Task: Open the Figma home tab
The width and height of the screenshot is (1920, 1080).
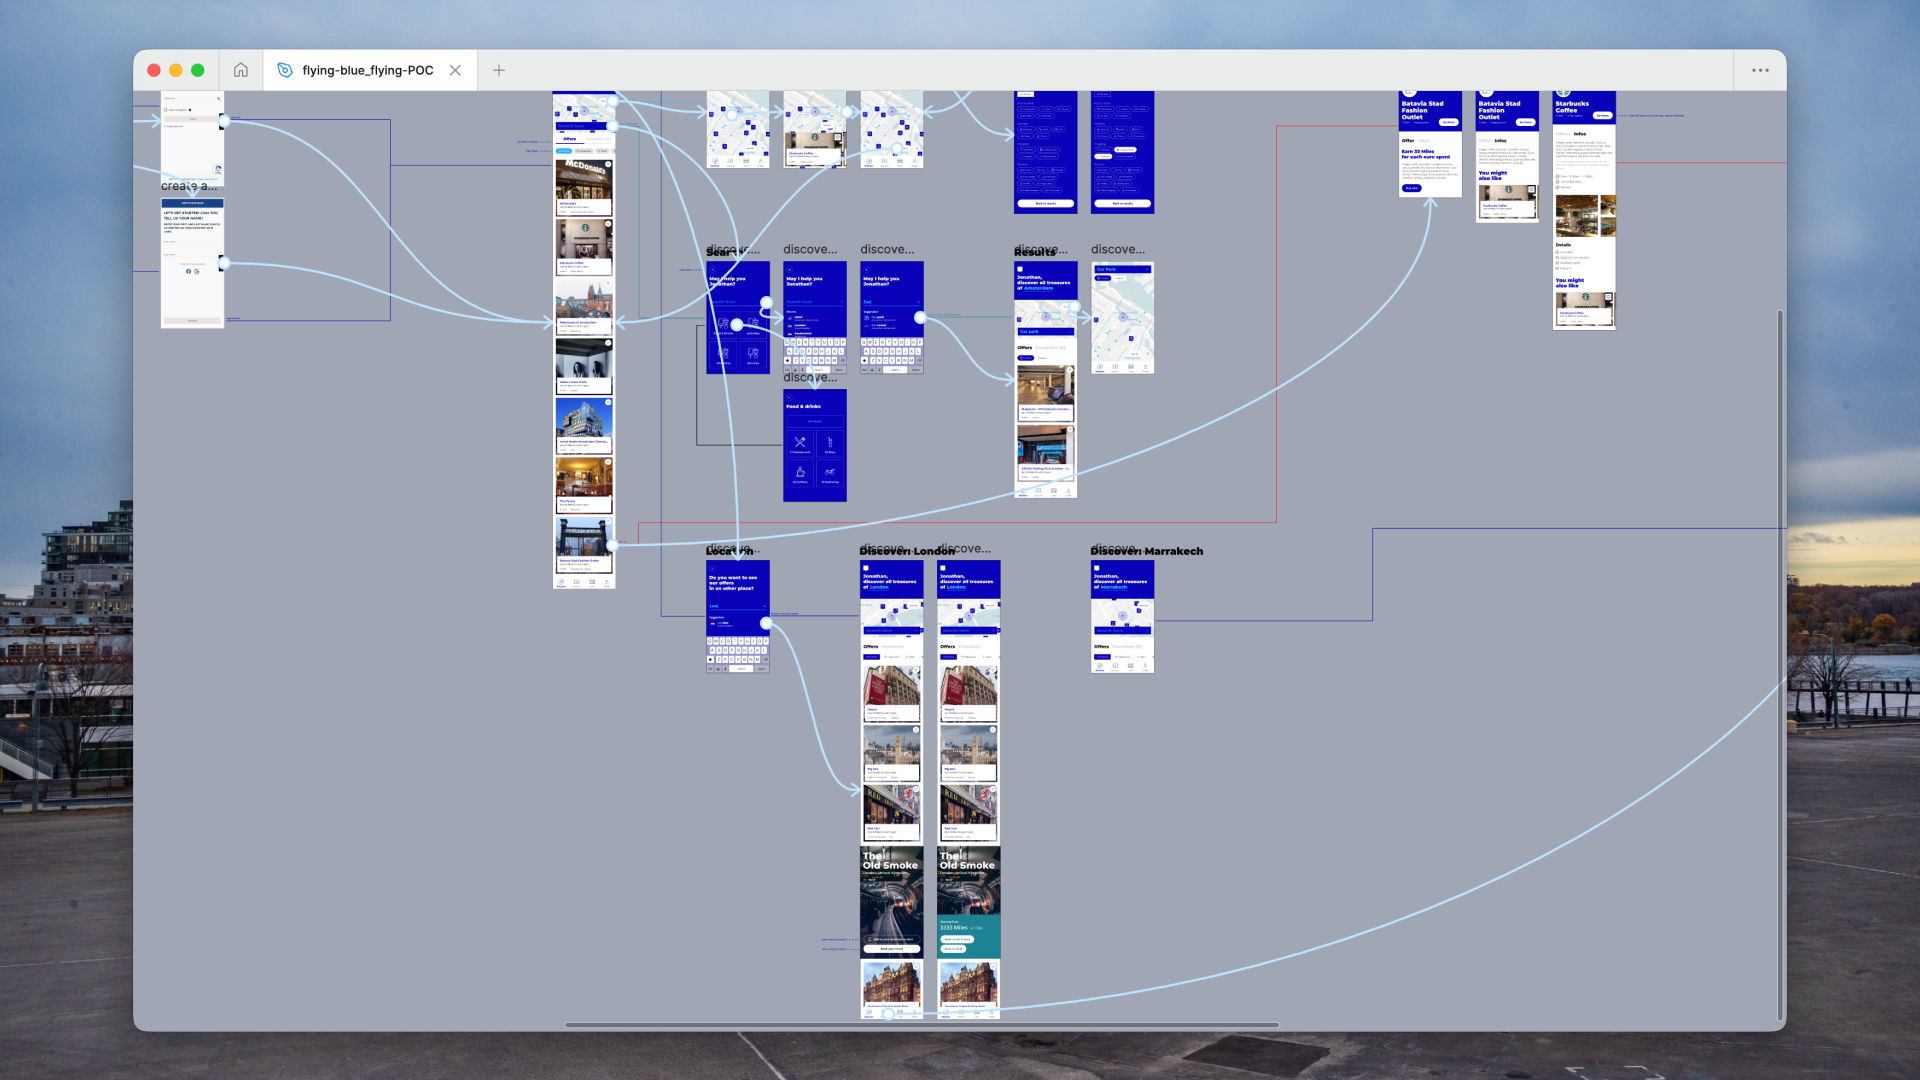Action: click(x=241, y=70)
